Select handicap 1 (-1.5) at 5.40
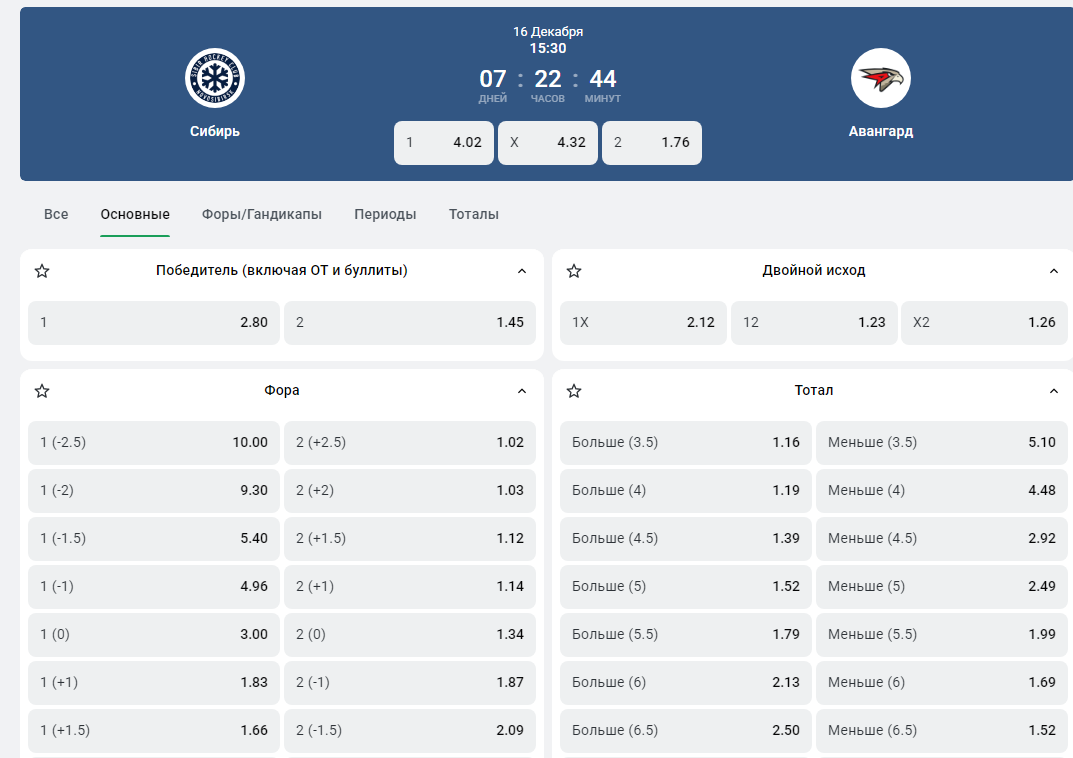1073x758 pixels. (x=154, y=538)
